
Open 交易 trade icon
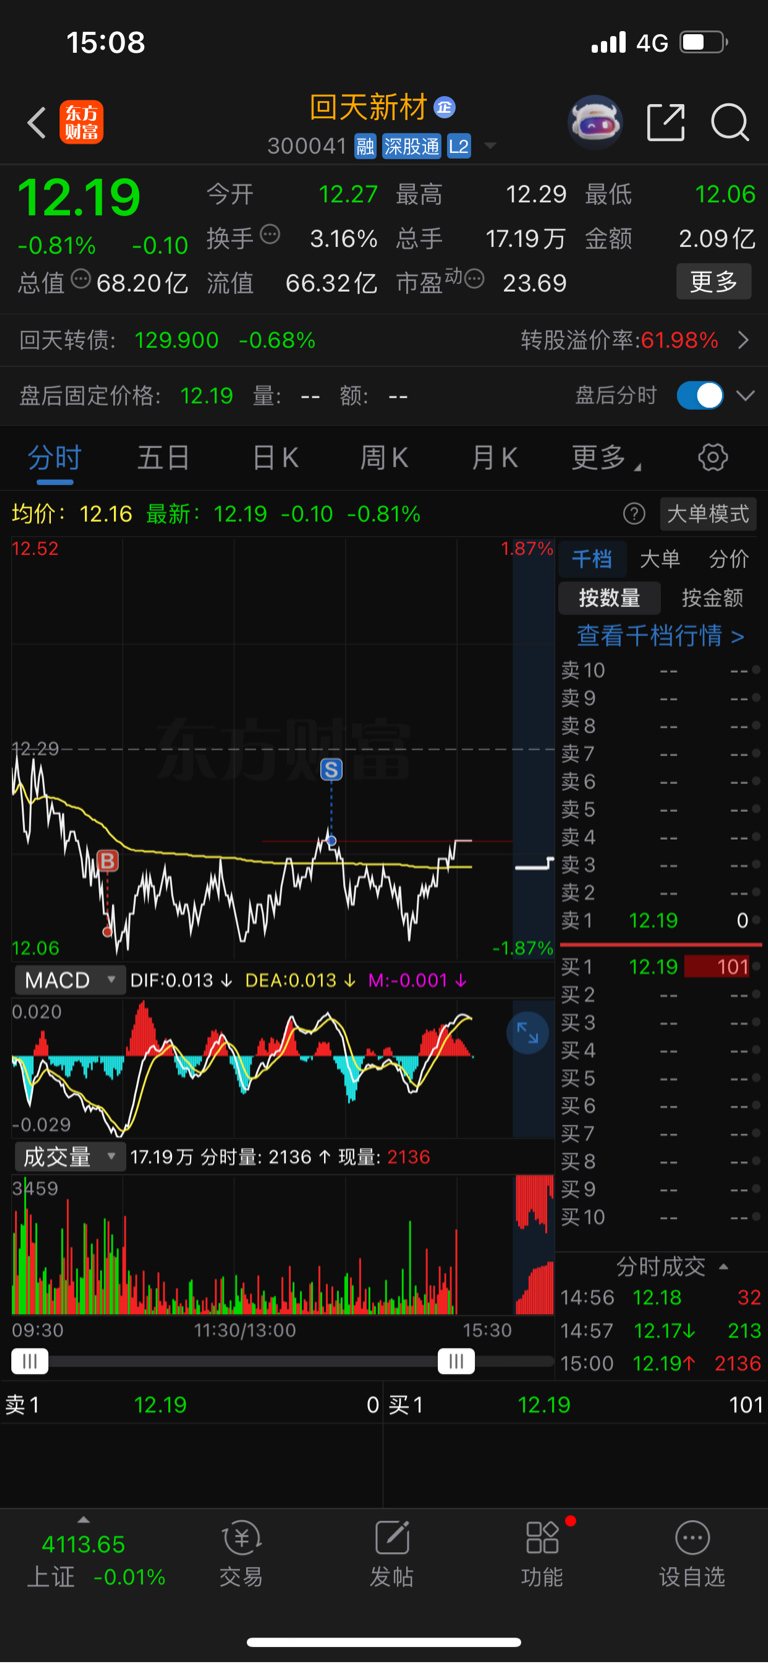tap(241, 1554)
